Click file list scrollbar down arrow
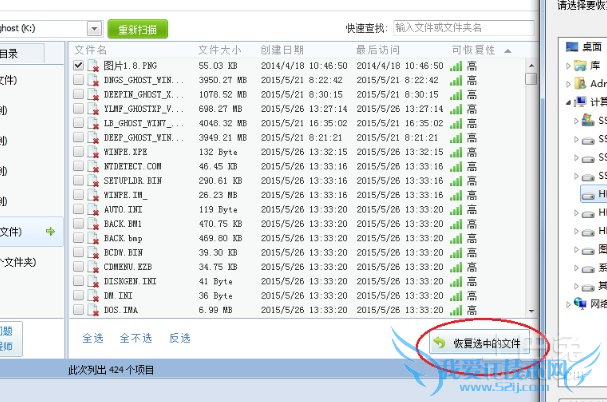The image size is (607, 402). (x=531, y=311)
